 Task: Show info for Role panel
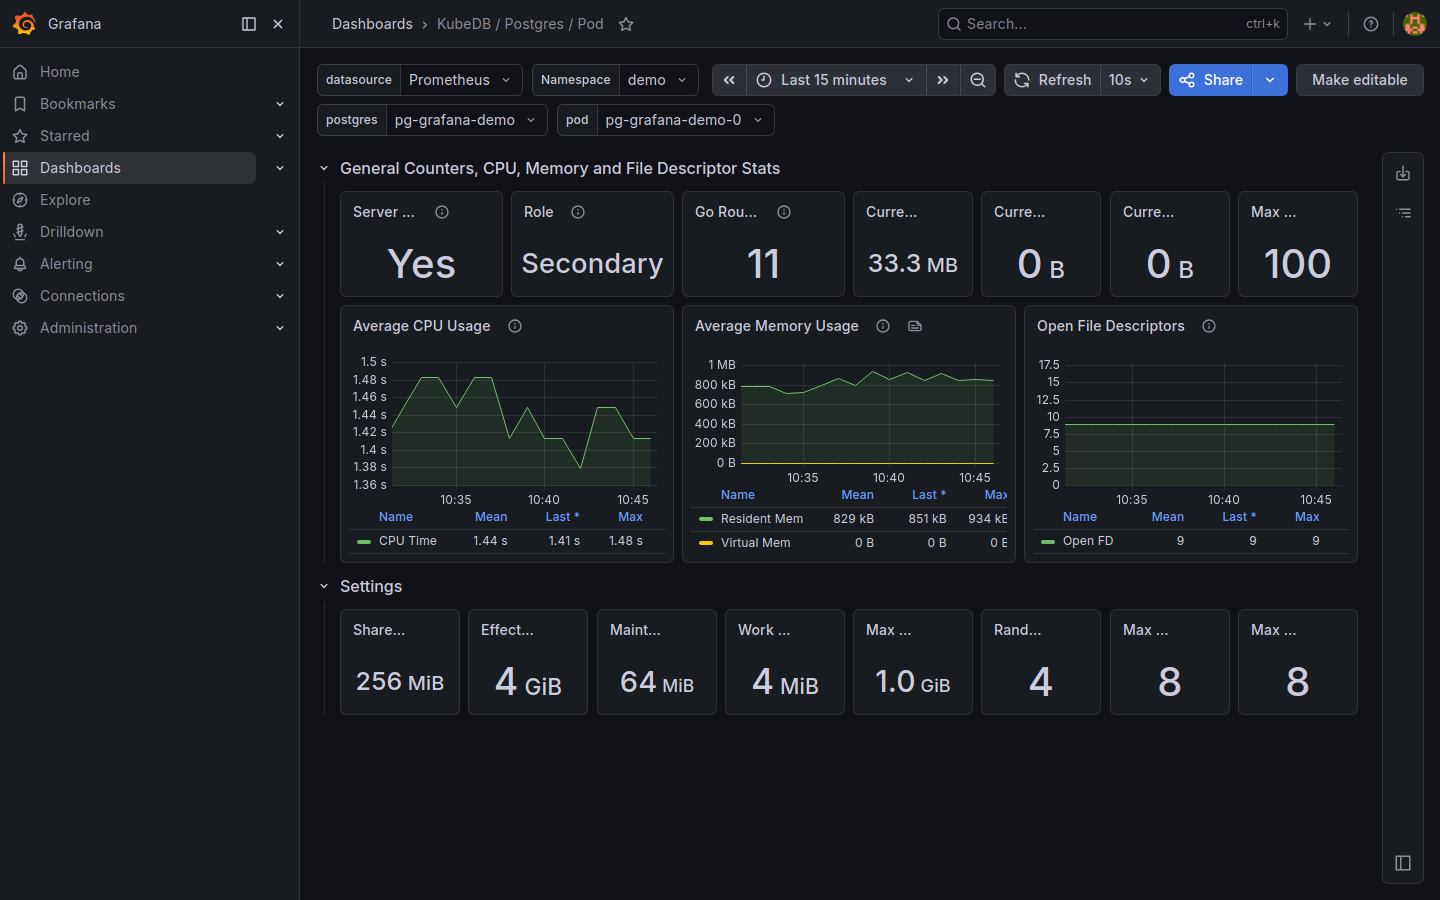[x=578, y=212]
